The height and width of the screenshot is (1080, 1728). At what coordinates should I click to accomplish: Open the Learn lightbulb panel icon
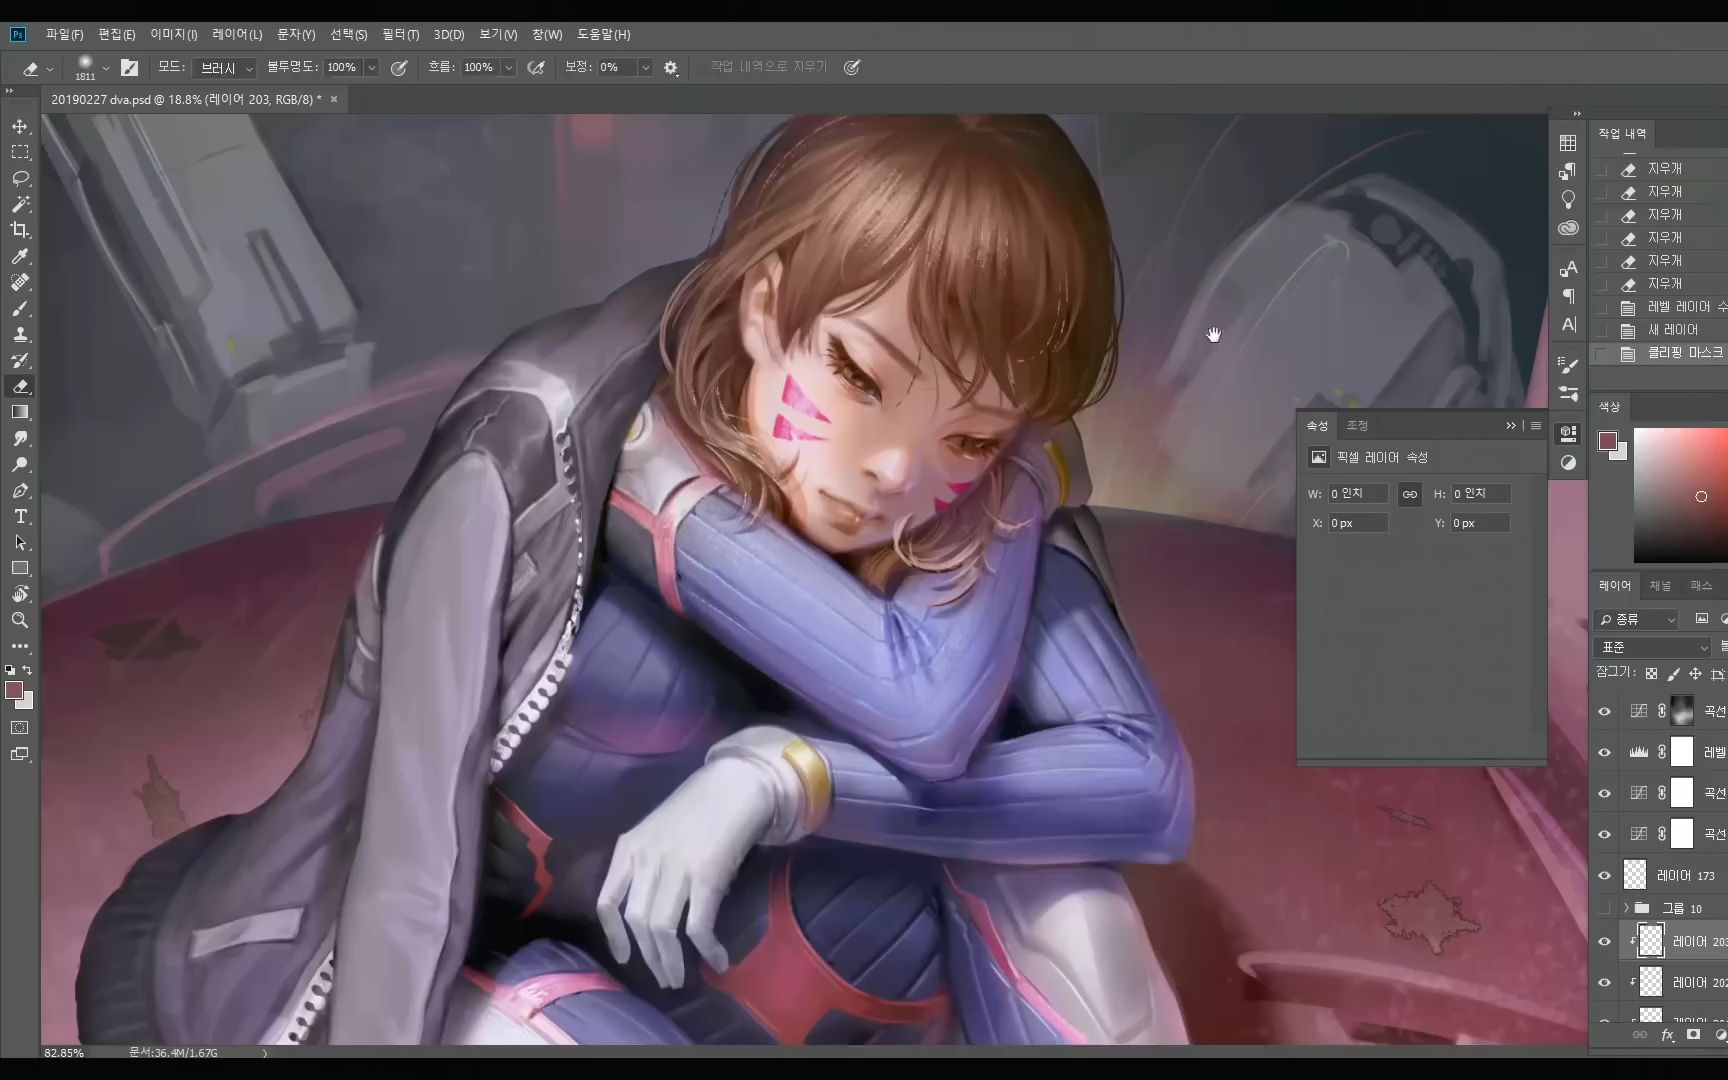[1568, 199]
